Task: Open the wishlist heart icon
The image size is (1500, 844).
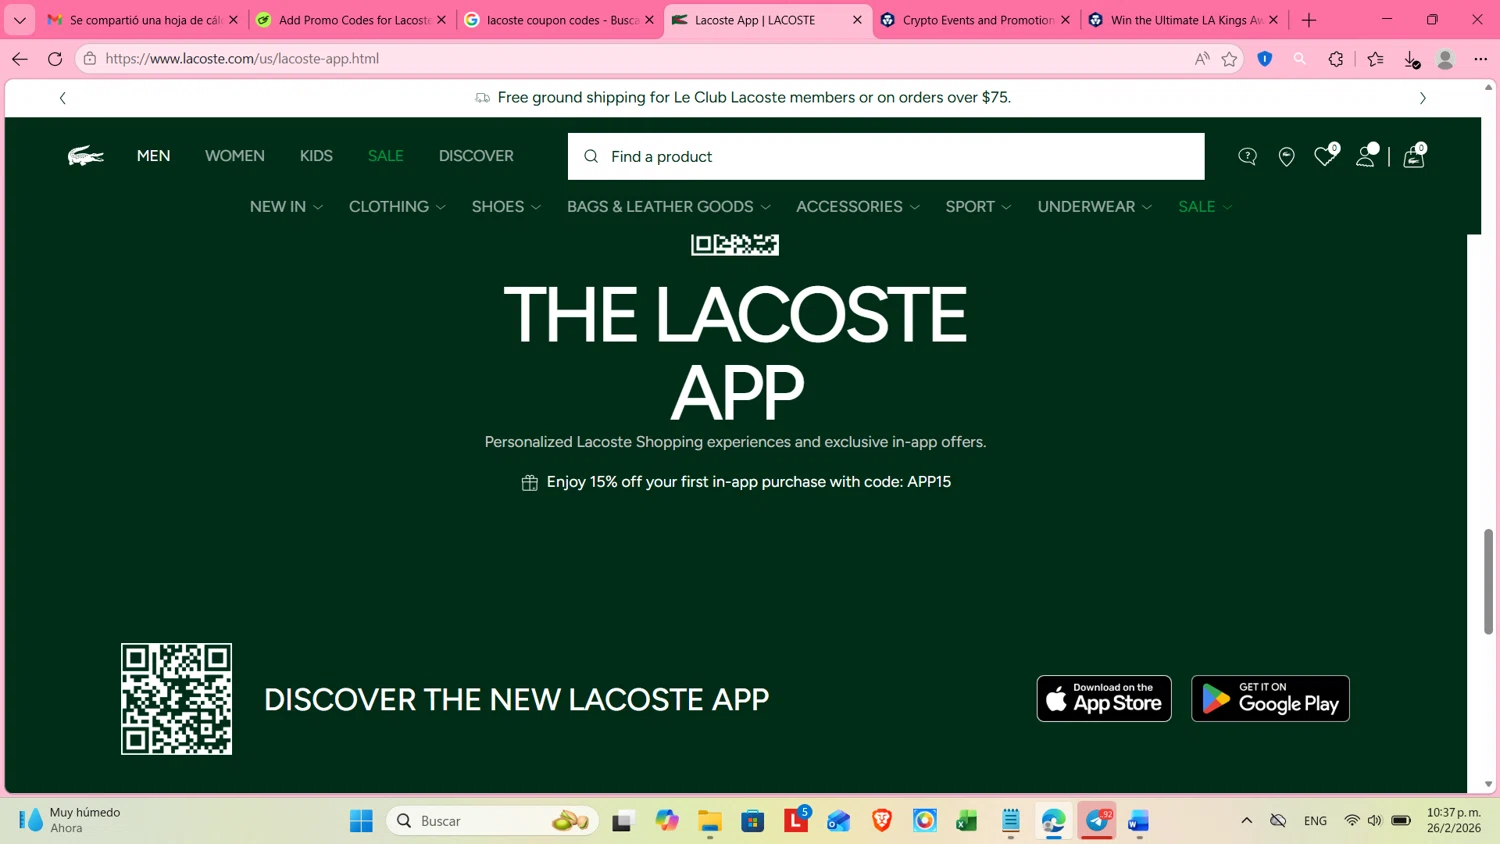Action: pyautogui.click(x=1325, y=156)
